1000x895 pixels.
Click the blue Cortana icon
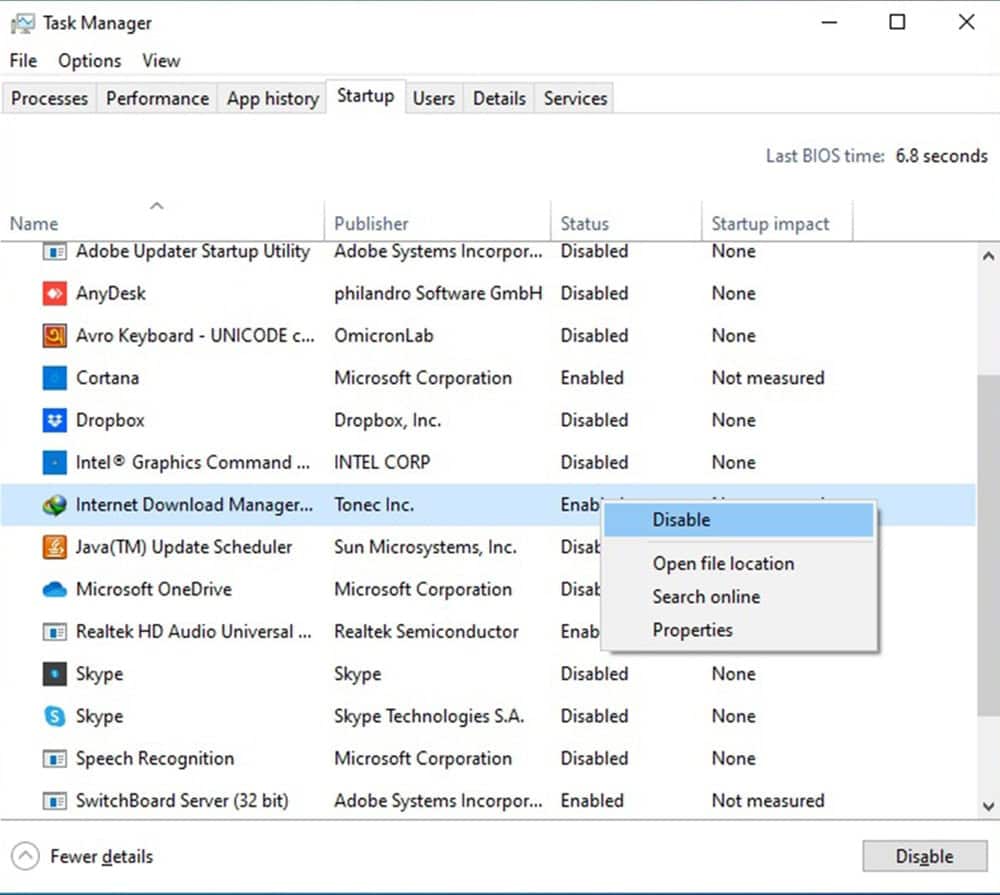click(54, 378)
